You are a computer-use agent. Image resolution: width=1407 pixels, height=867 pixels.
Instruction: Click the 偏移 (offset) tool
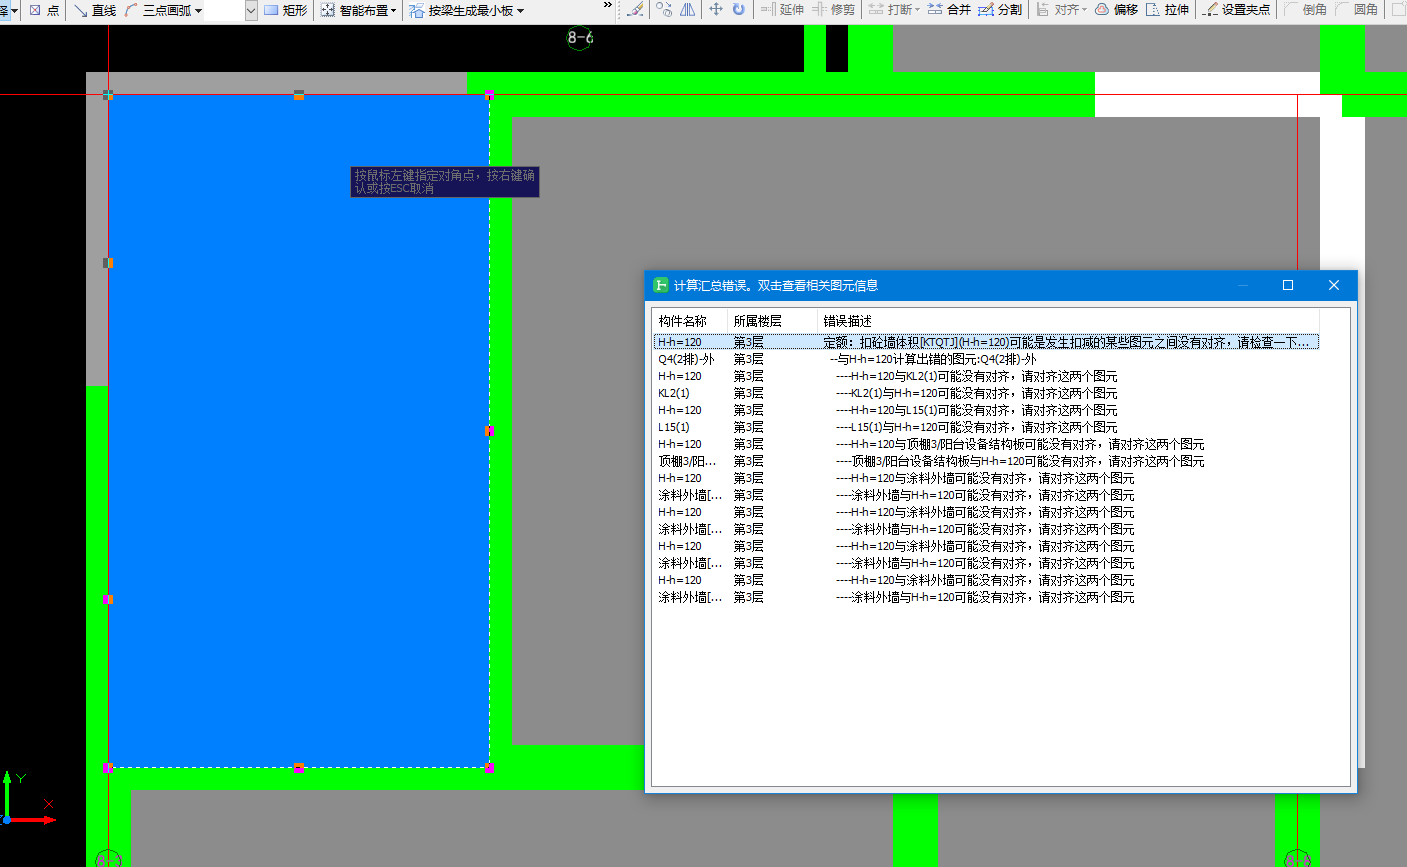[1116, 10]
